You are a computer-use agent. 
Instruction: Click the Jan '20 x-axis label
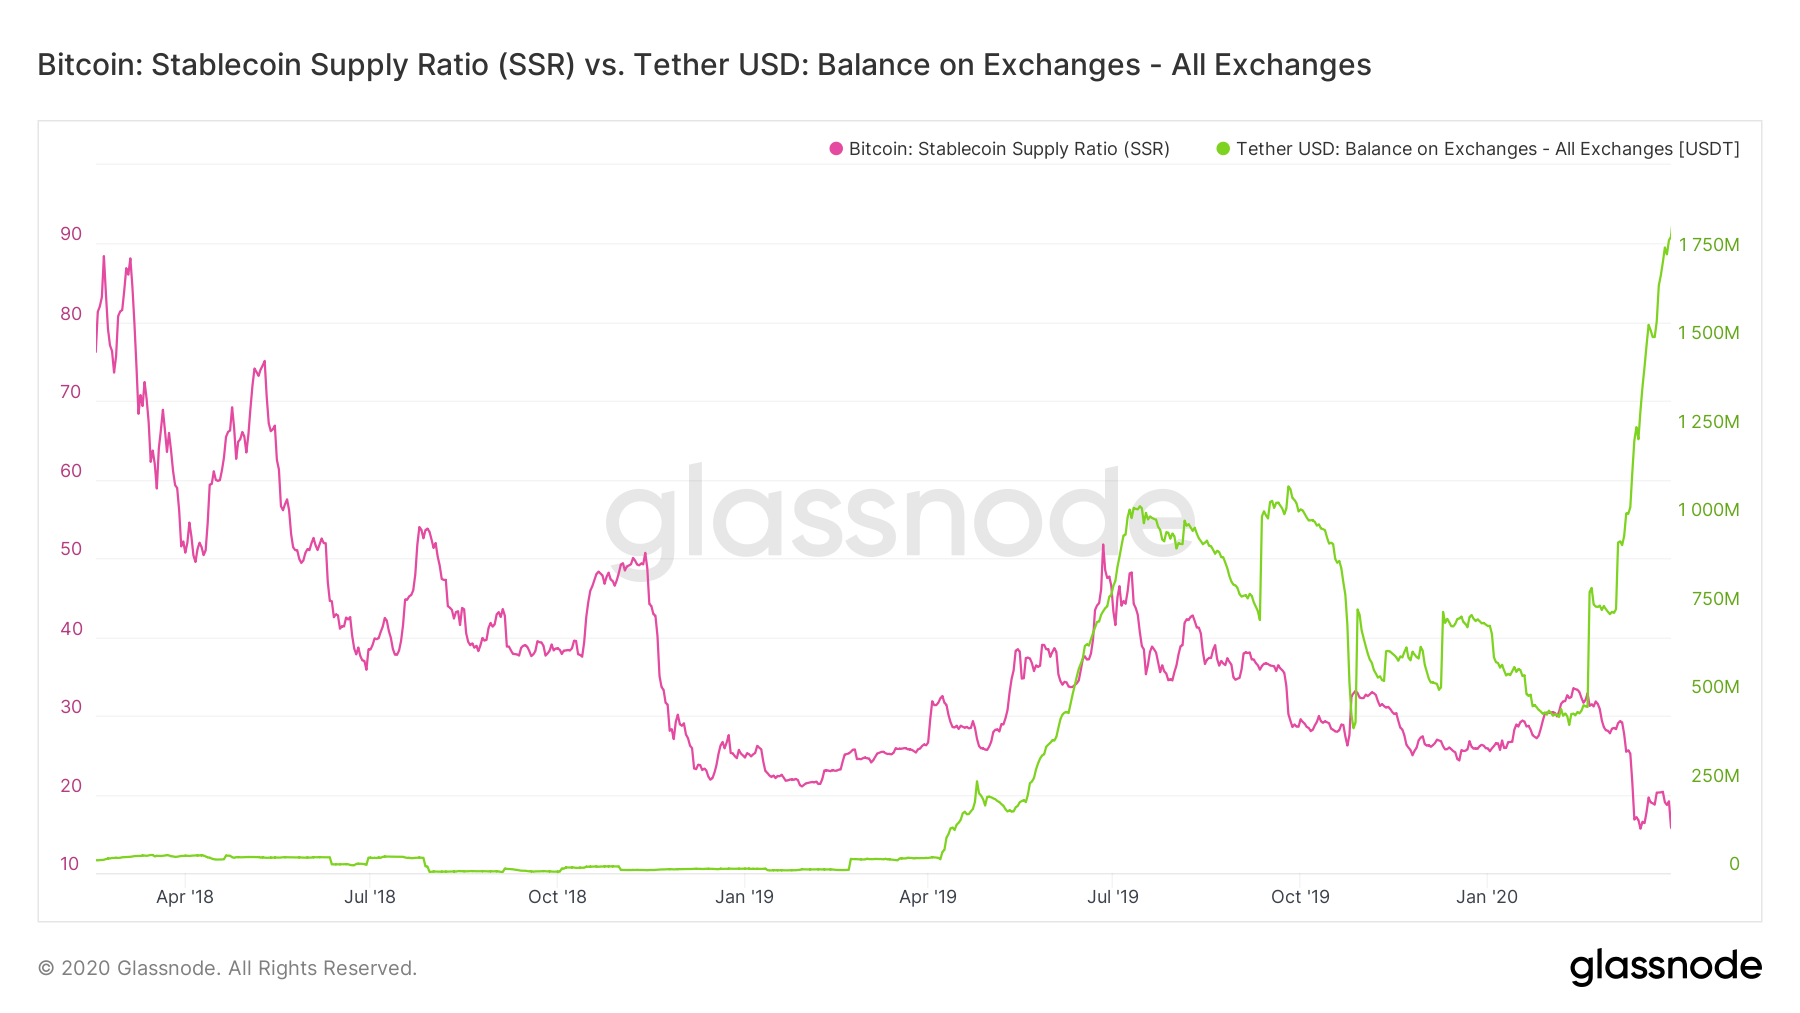[x=1487, y=897]
